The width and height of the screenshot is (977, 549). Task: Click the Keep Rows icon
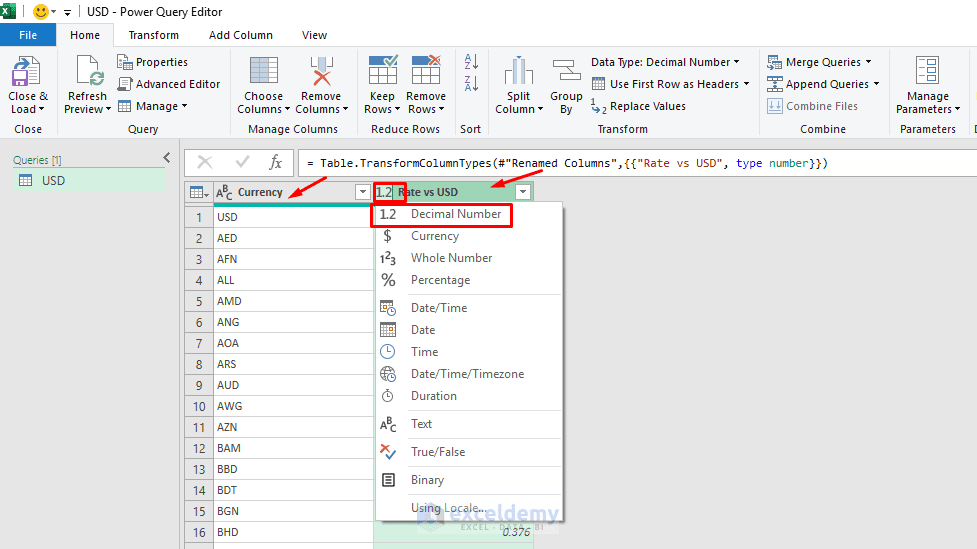point(383,70)
